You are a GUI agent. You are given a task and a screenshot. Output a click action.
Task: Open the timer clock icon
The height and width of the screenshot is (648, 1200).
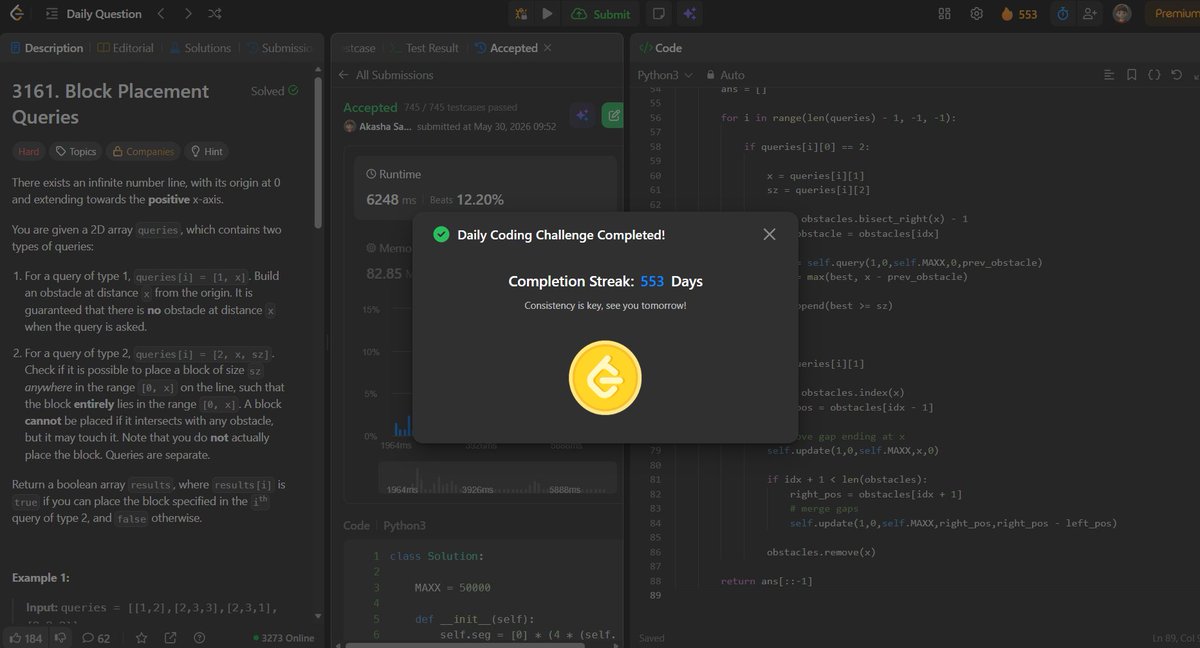pos(1062,14)
